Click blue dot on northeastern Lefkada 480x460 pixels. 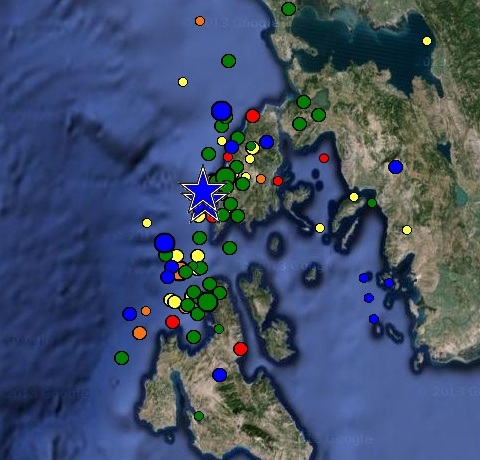266,142
